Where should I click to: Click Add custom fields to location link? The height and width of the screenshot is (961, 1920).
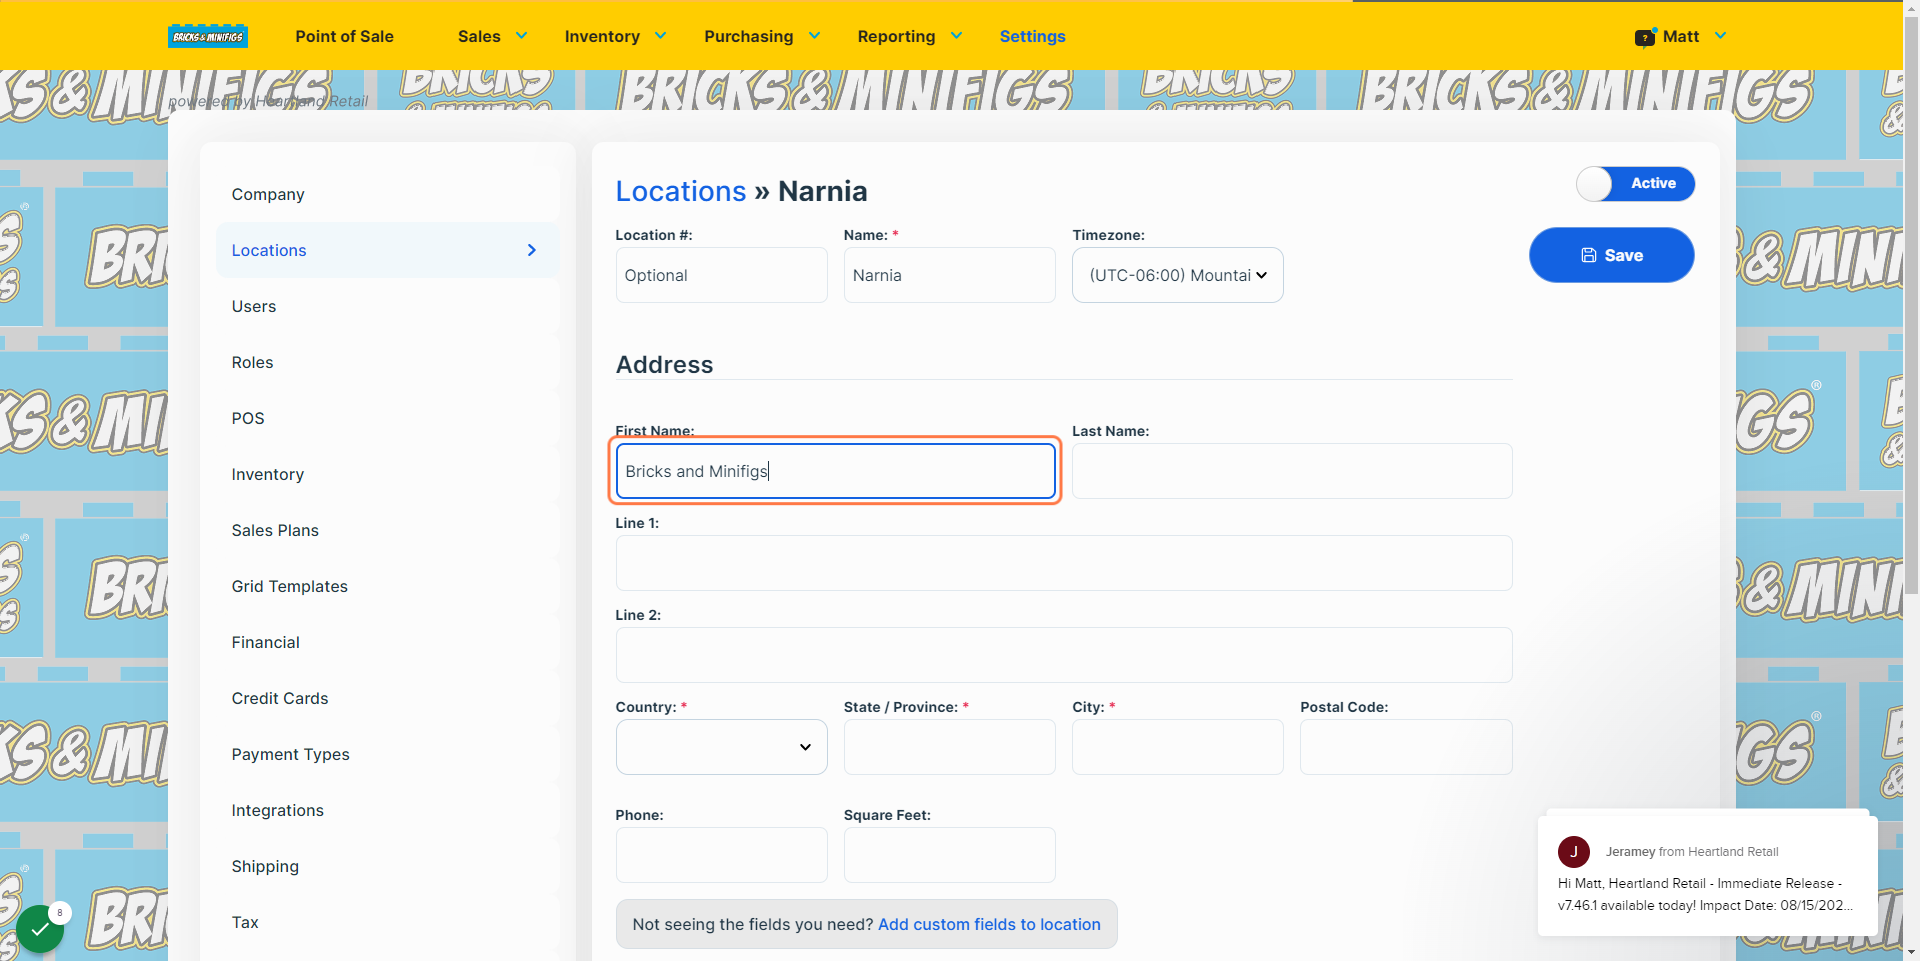(989, 924)
